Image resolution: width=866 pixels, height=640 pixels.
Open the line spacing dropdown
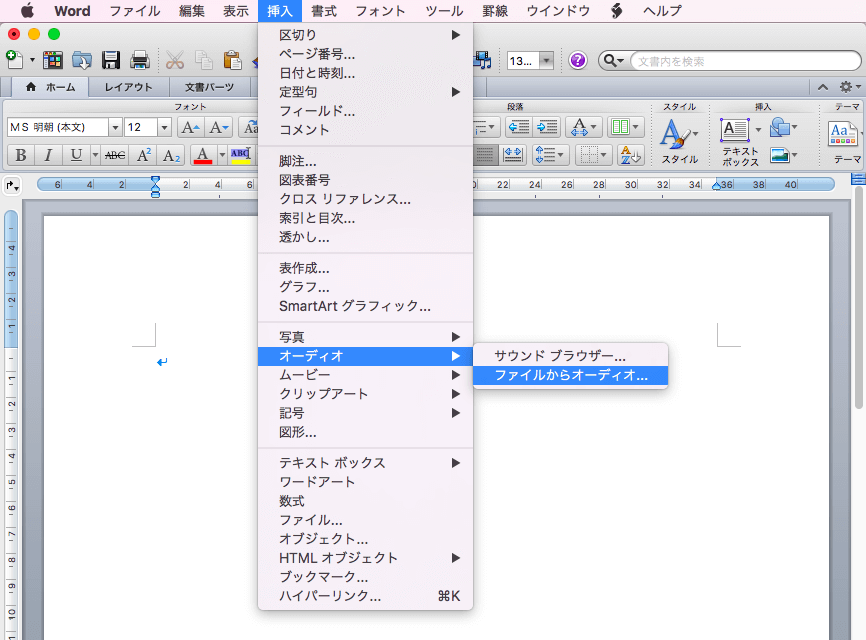click(x=551, y=155)
